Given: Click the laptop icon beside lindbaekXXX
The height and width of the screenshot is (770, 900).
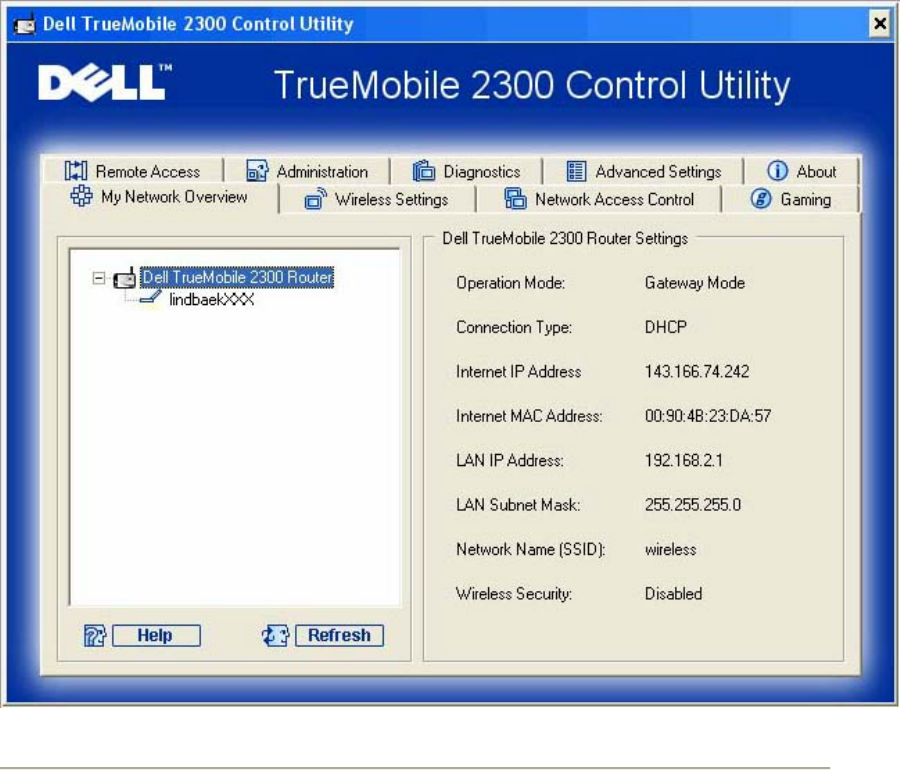Looking at the screenshot, I should coord(150,299).
